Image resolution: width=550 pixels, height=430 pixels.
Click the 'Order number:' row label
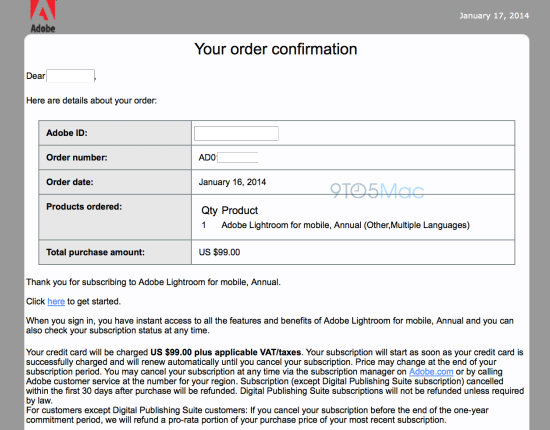77,157
